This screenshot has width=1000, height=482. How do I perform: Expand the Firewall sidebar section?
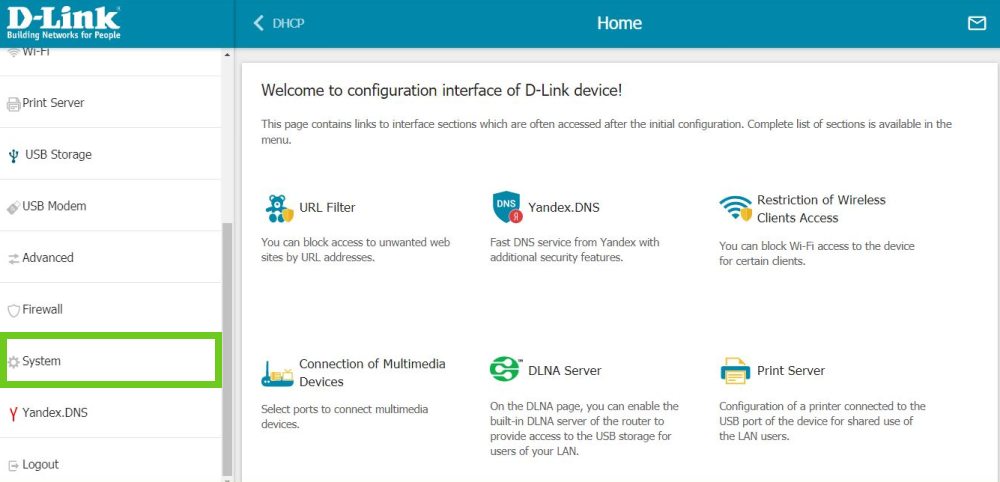click(x=43, y=310)
